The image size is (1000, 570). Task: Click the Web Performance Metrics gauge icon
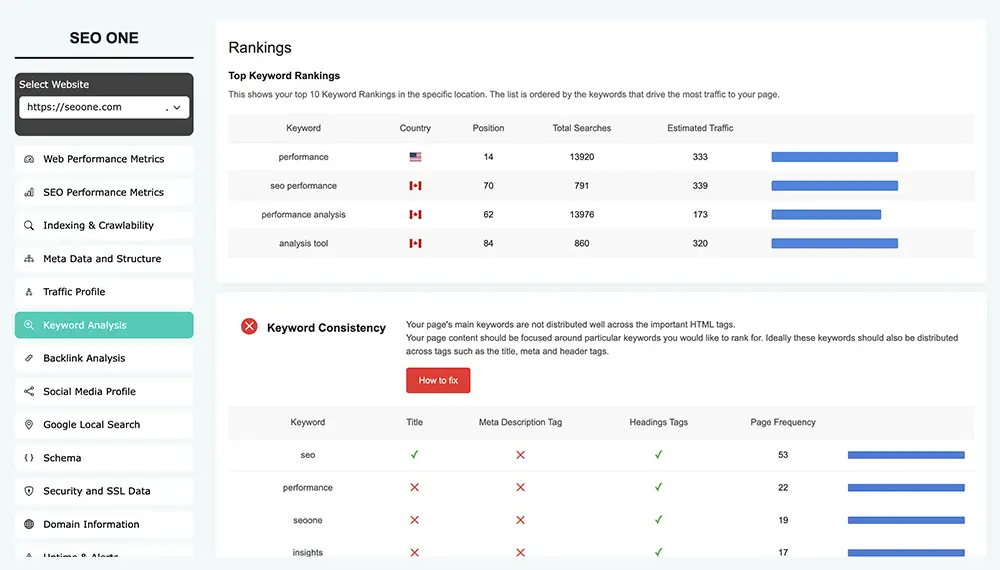point(29,159)
